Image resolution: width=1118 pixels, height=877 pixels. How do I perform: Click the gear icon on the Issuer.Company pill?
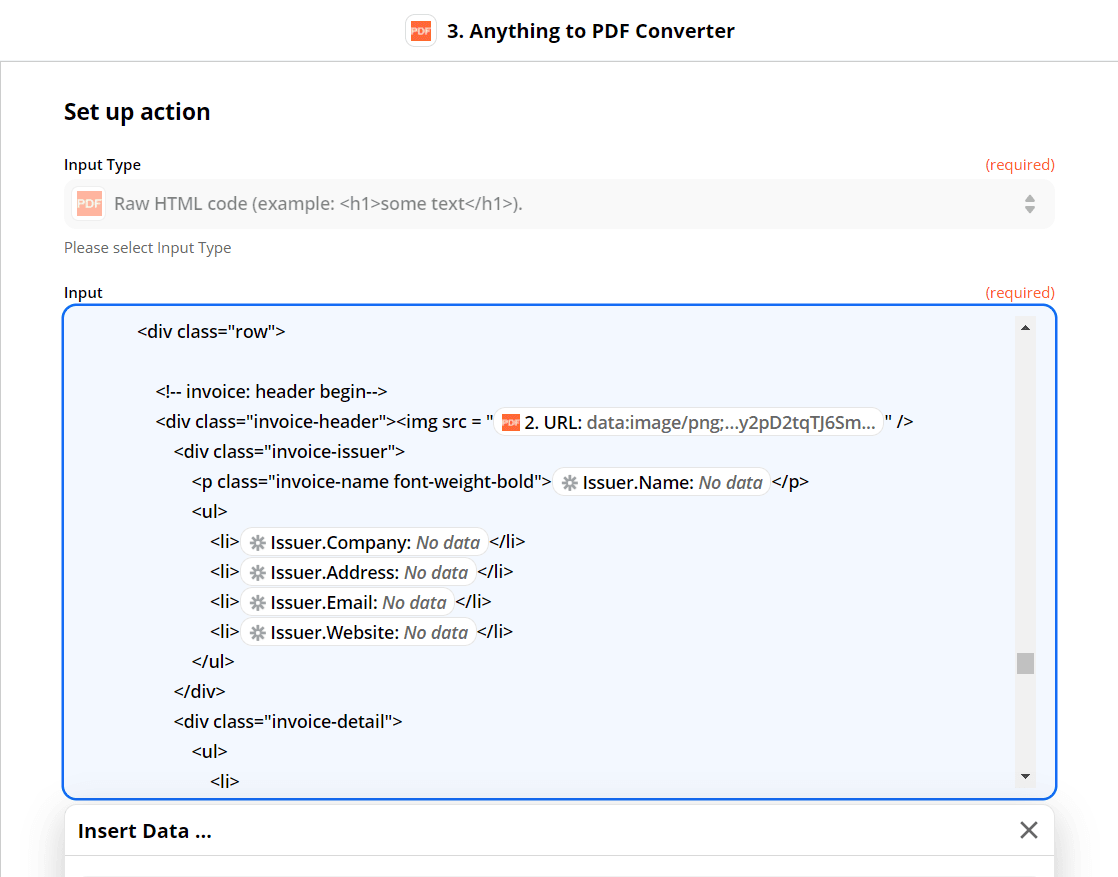[258, 541]
